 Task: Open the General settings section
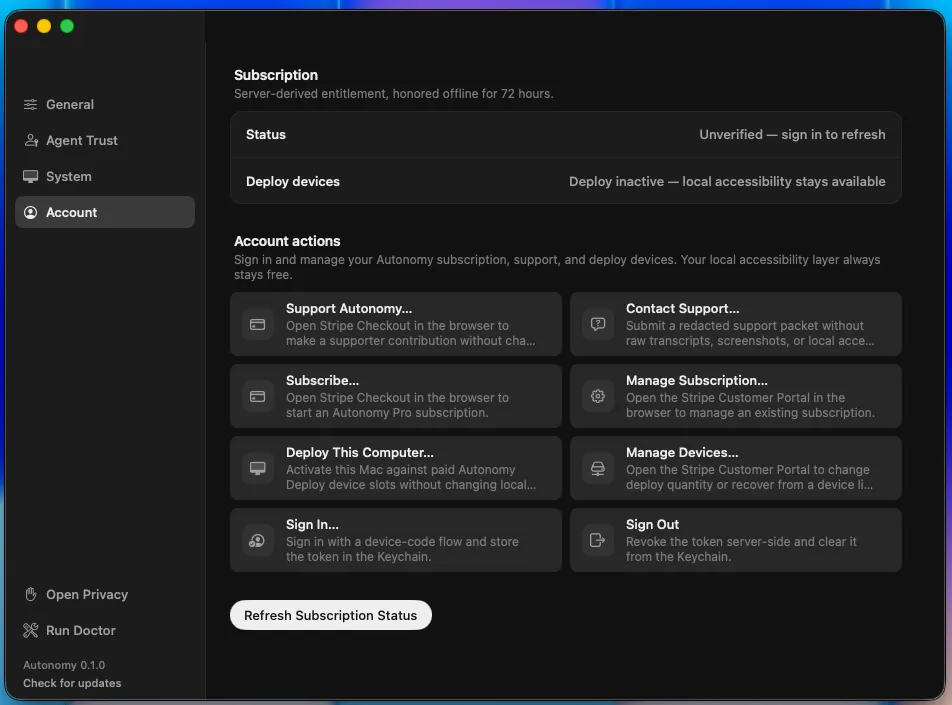click(104, 104)
